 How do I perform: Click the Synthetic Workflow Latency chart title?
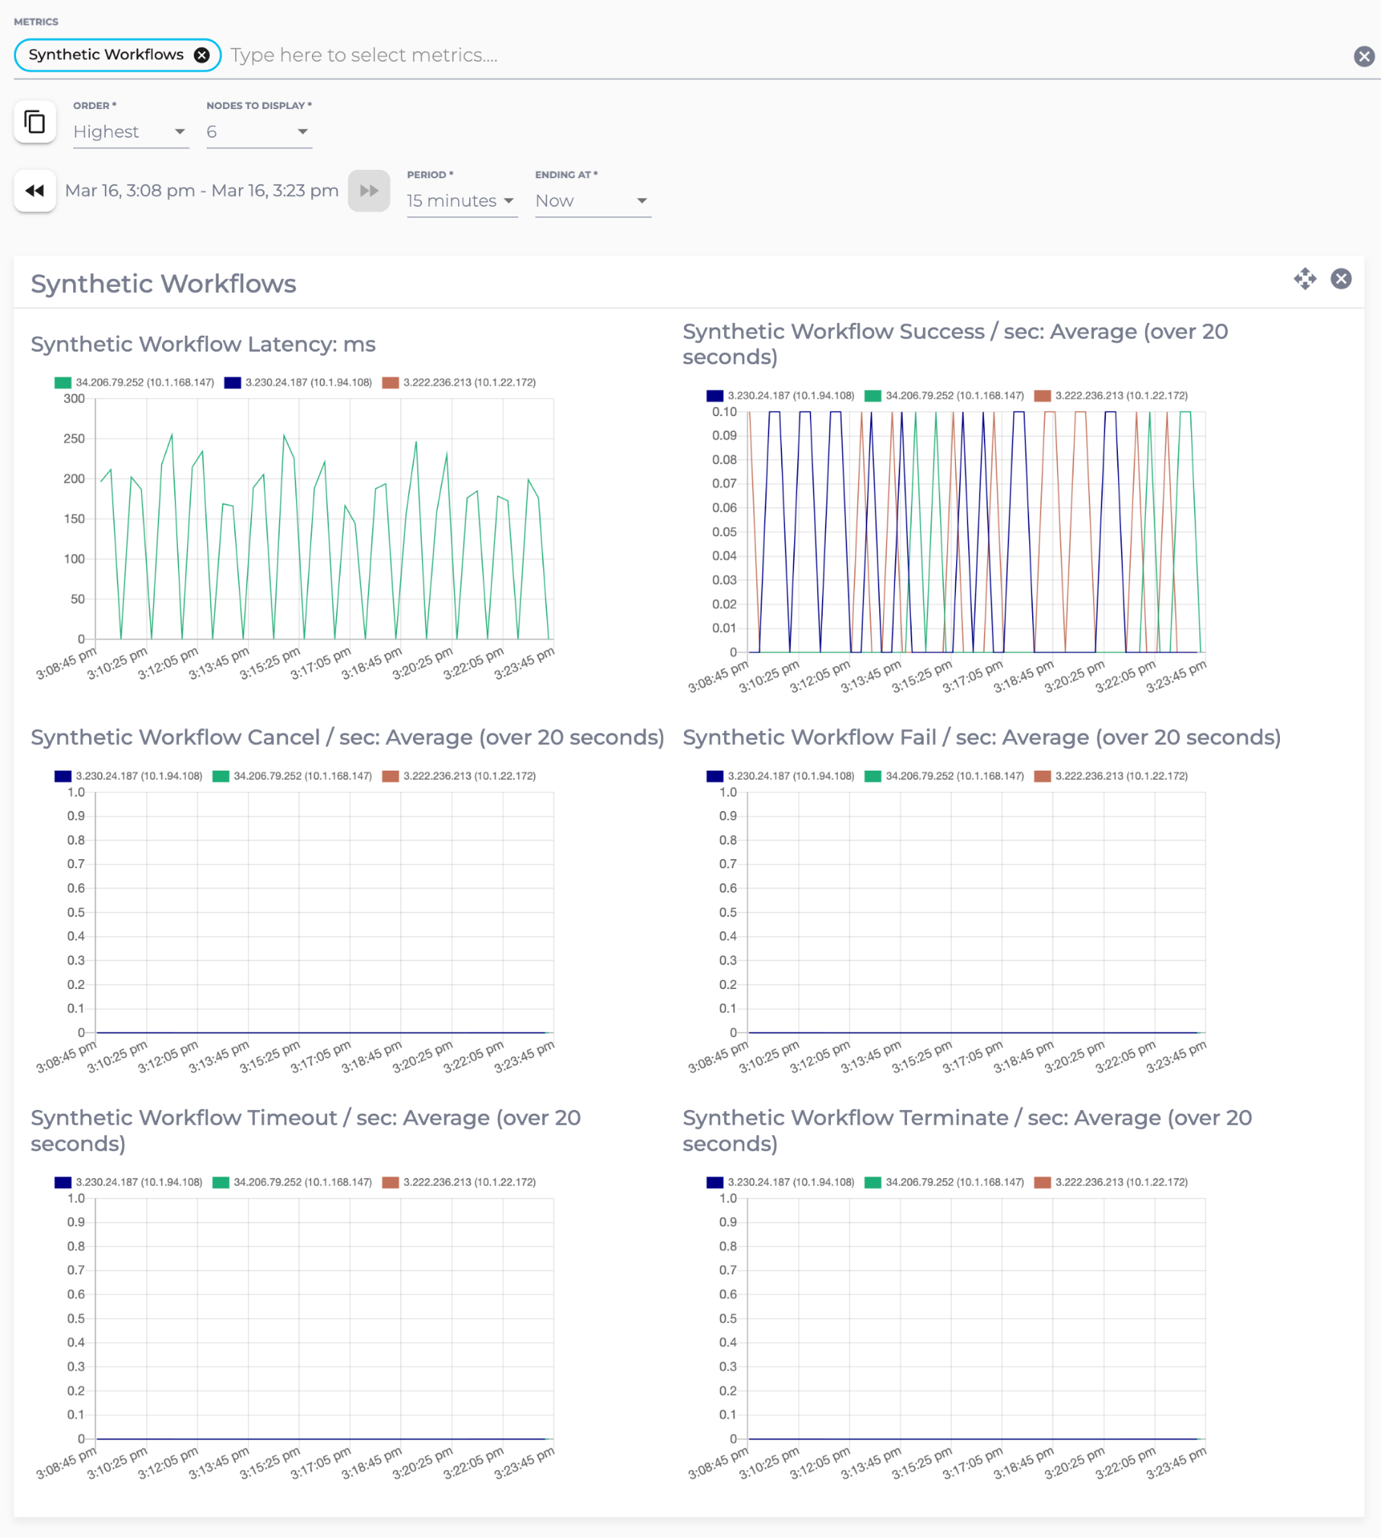[x=203, y=344]
